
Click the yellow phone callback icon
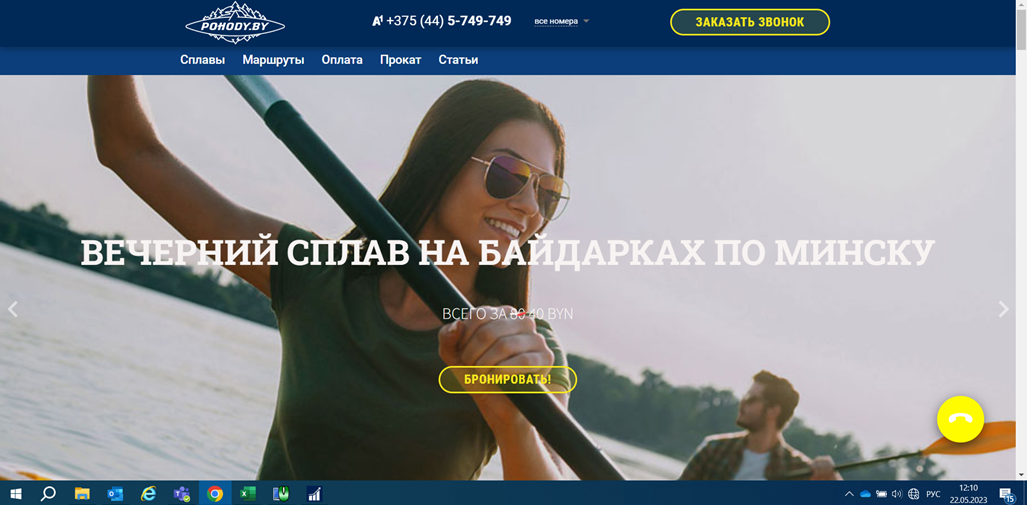(960, 420)
